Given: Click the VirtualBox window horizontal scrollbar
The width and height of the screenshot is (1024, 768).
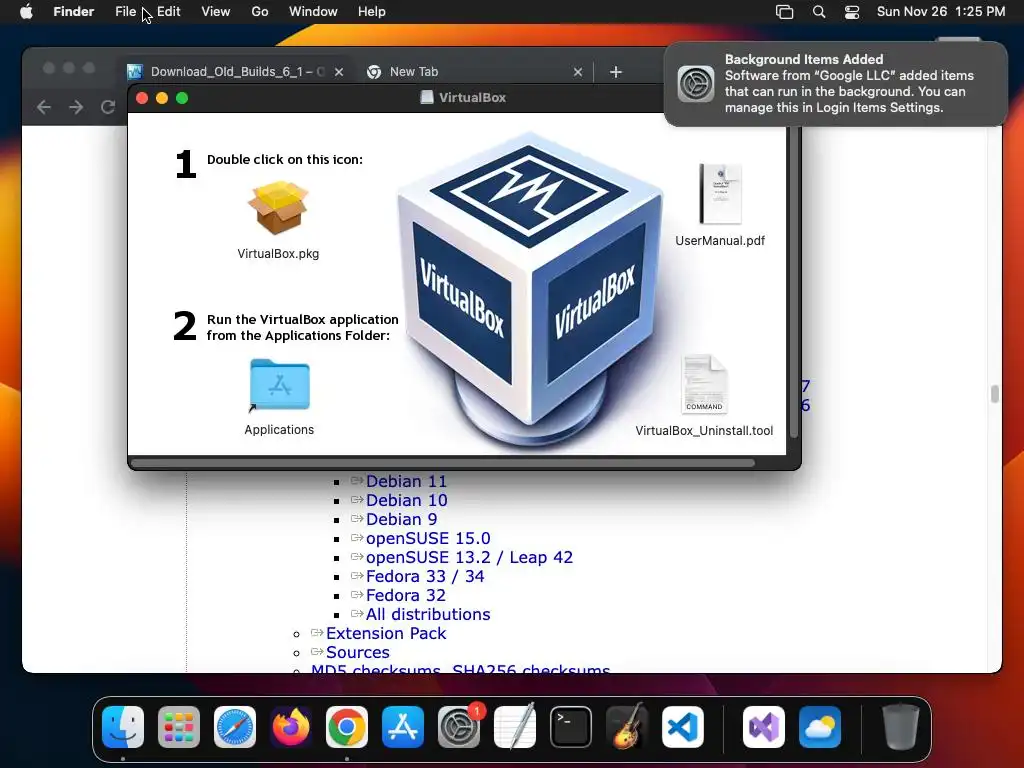Looking at the screenshot, I should click(443, 463).
